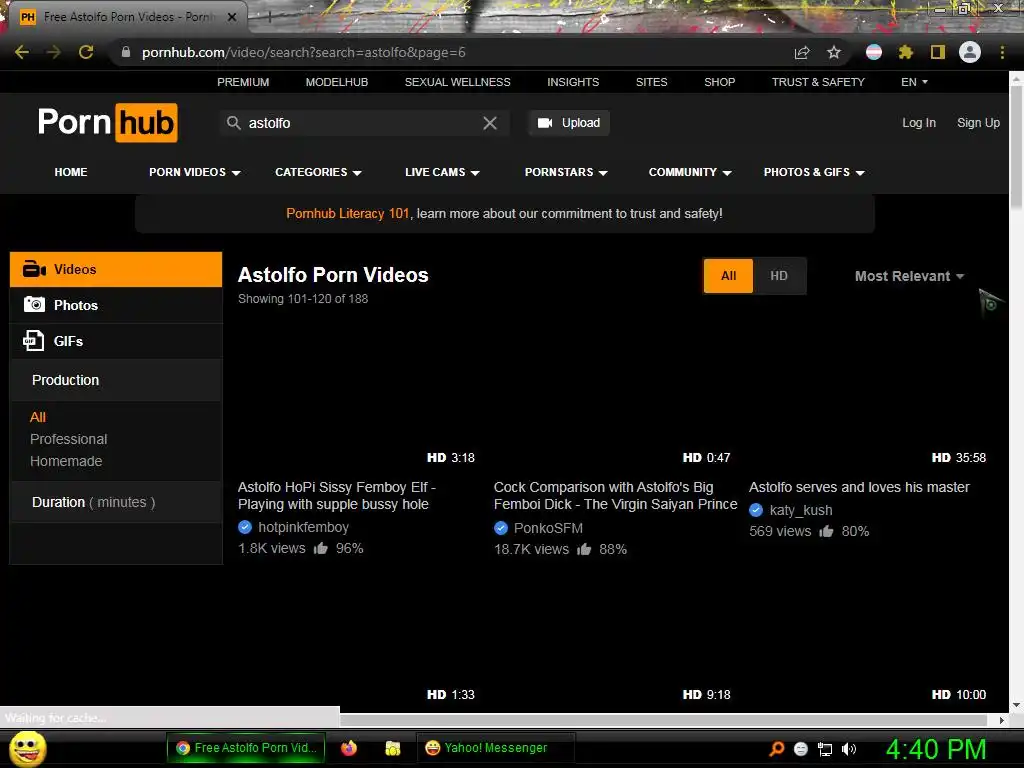The height and width of the screenshot is (768, 1024).
Task: Share this page using share icon
Action: pos(802,52)
